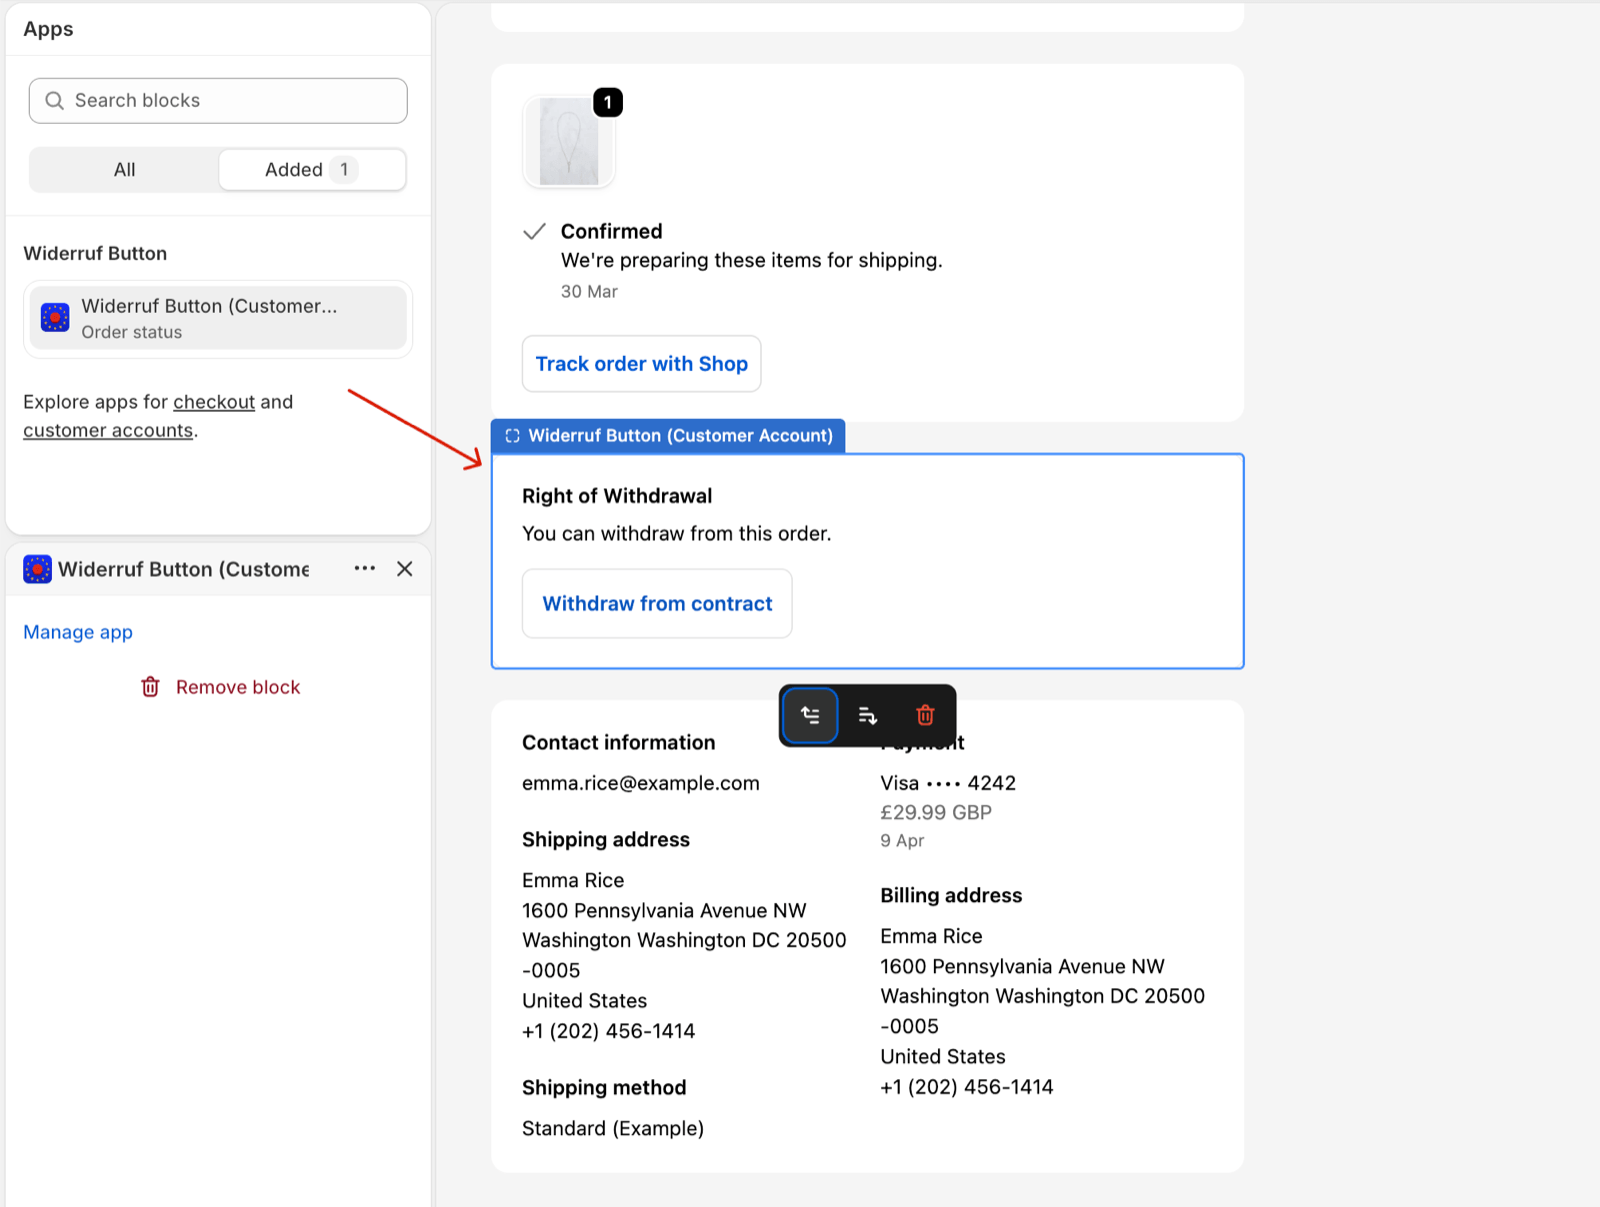
Task: Click the checkmark icon next to Confirmed
Action: tap(534, 231)
